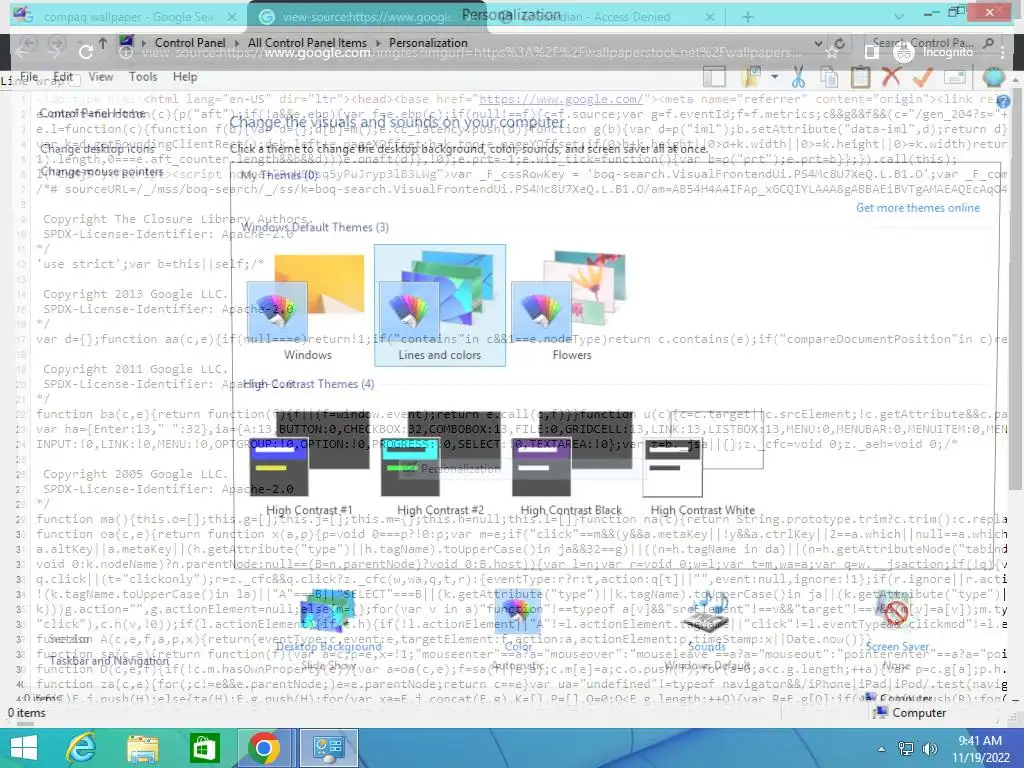The image size is (1024, 768).
Task: Open Chrome's tab search chevron
Action: [x=899, y=16]
